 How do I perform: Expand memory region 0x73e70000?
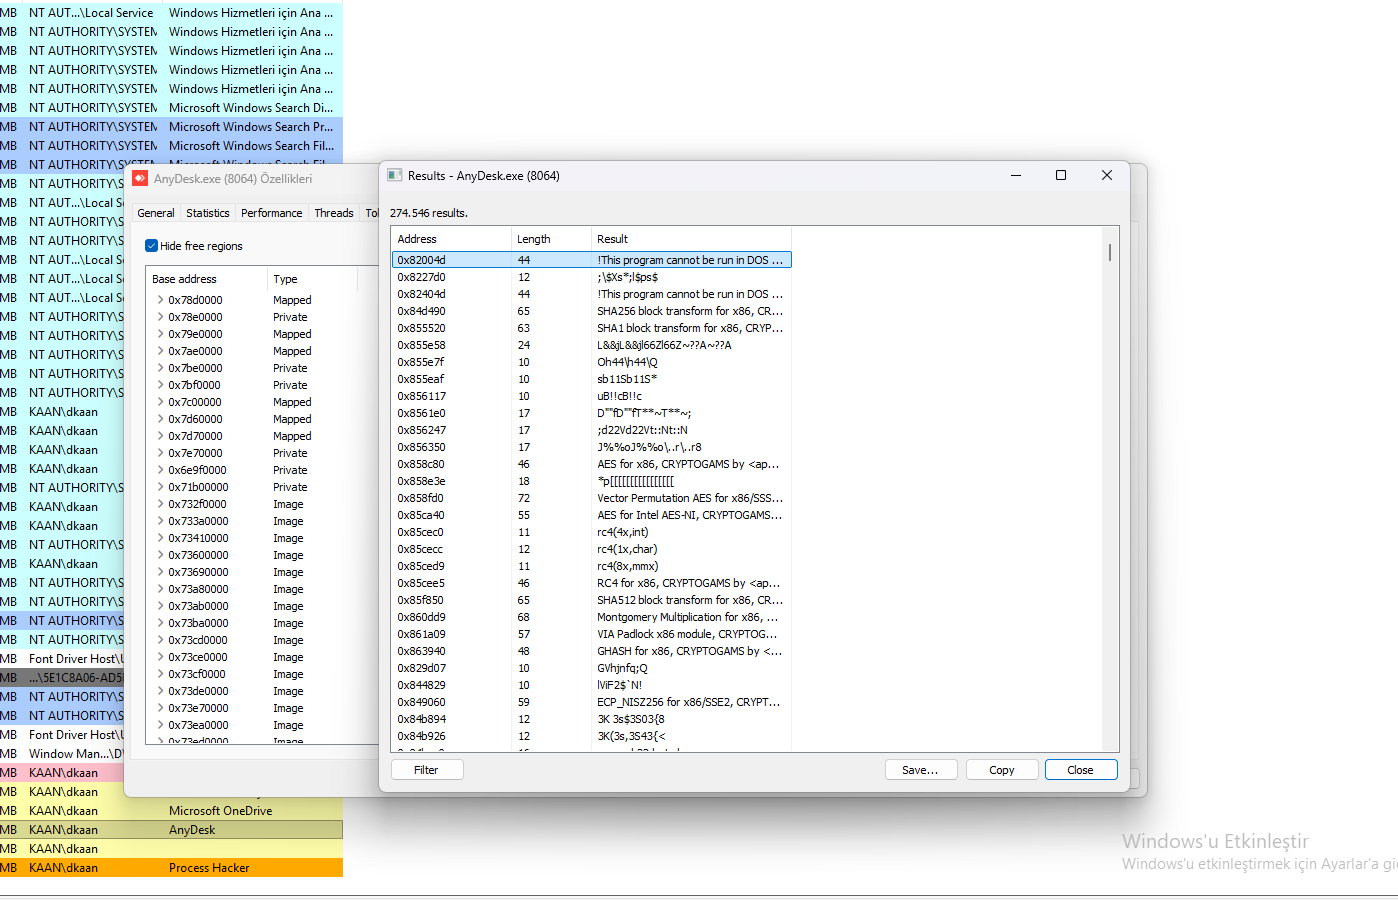point(160,708)
